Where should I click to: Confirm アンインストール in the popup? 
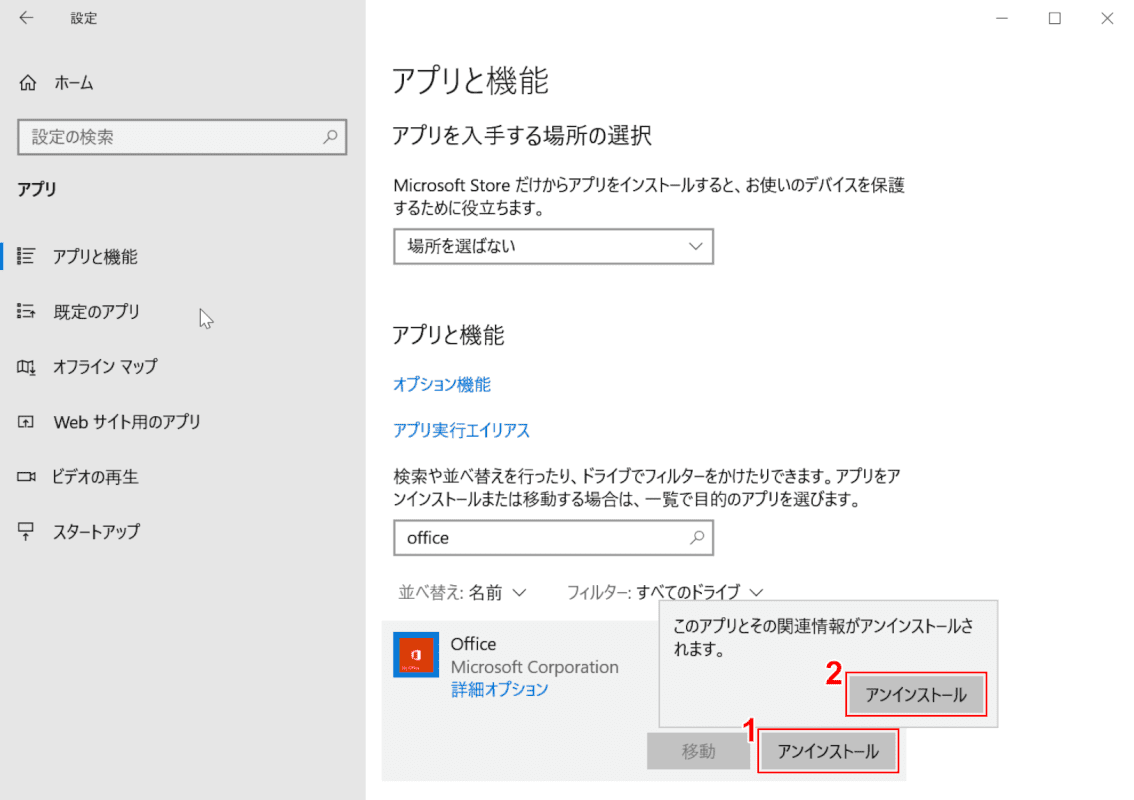916,695
